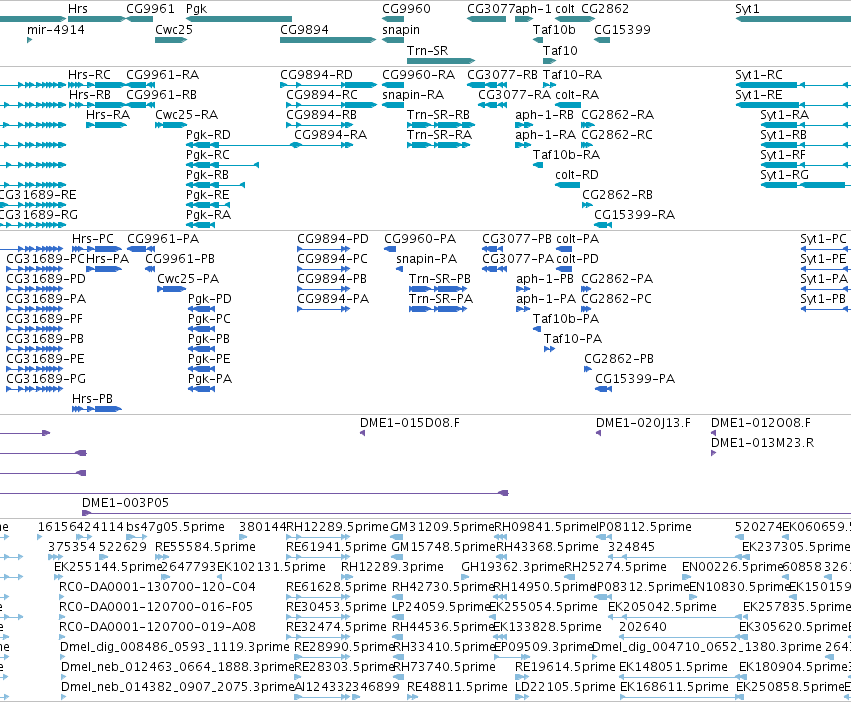Click EST RE48811.5prime
This screenshot has height=702, width=851.
457,687
